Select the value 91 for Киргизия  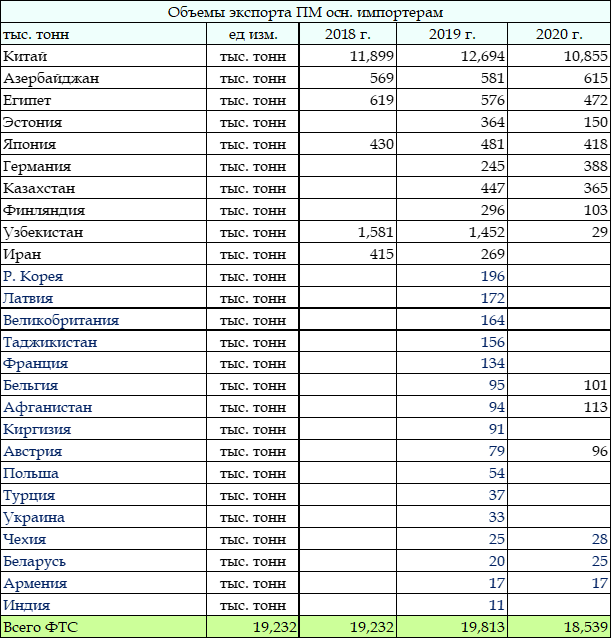[495, 430]
